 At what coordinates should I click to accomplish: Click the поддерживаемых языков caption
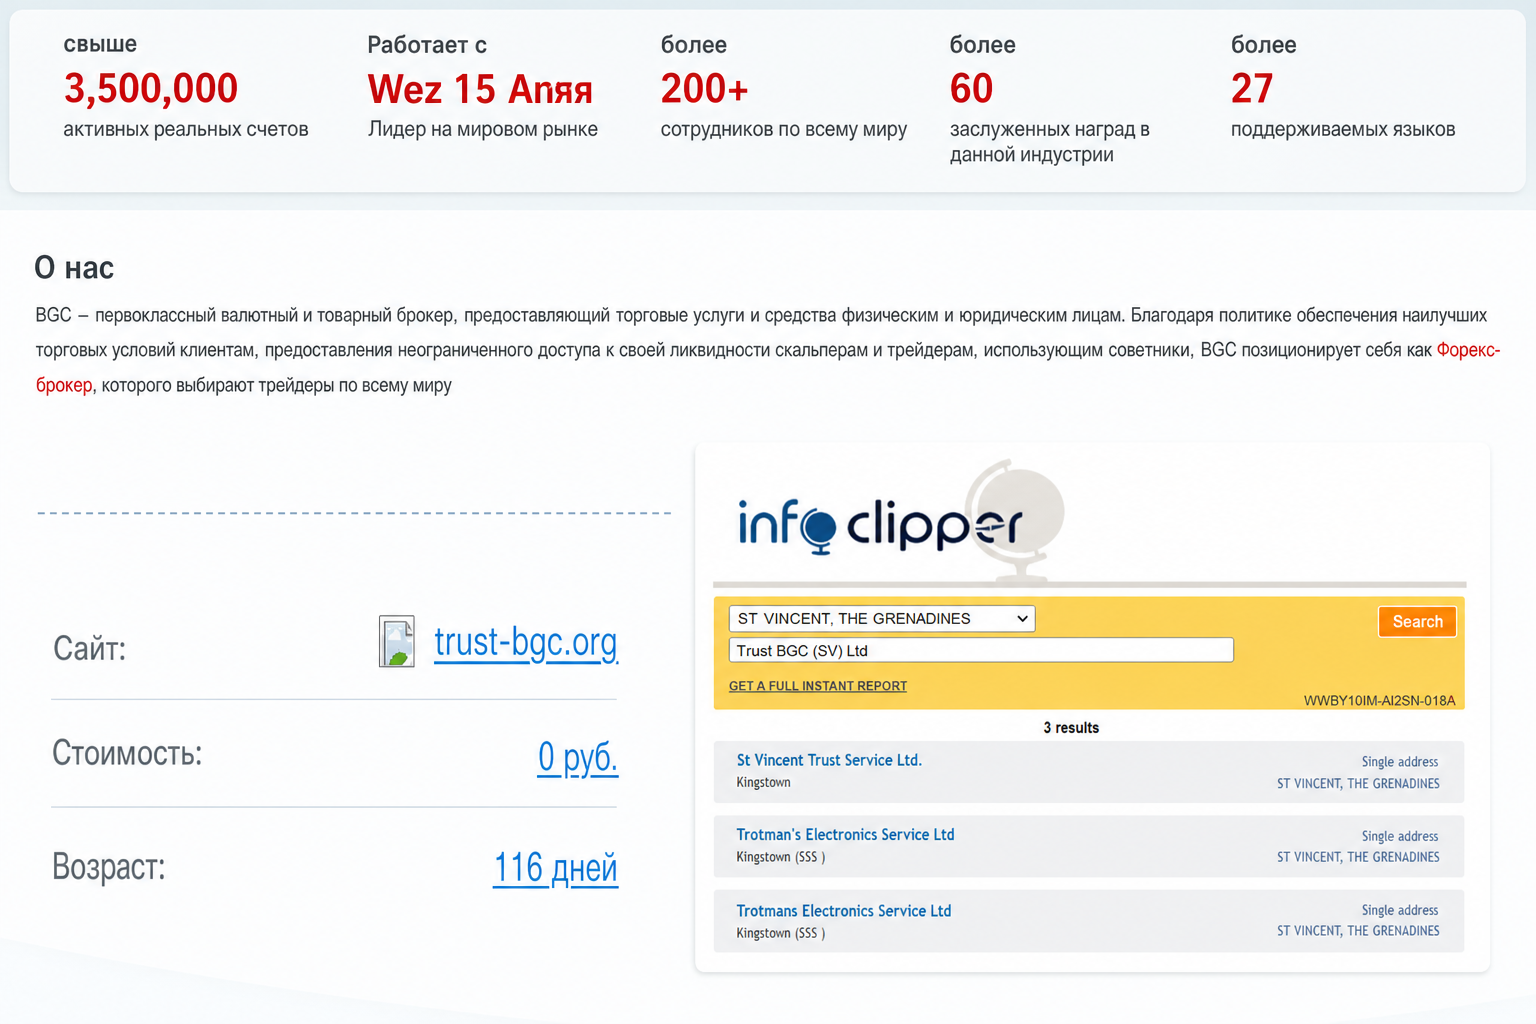pos(1343,129)
